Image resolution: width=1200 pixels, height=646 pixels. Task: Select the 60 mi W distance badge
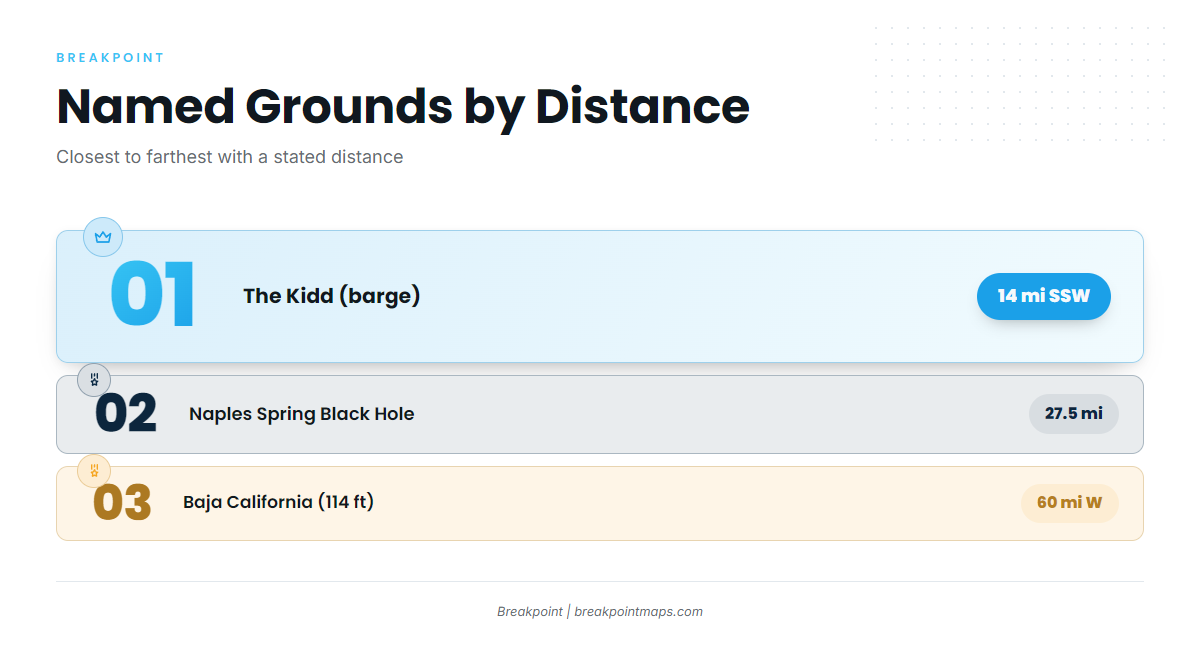coord(1070,503)
